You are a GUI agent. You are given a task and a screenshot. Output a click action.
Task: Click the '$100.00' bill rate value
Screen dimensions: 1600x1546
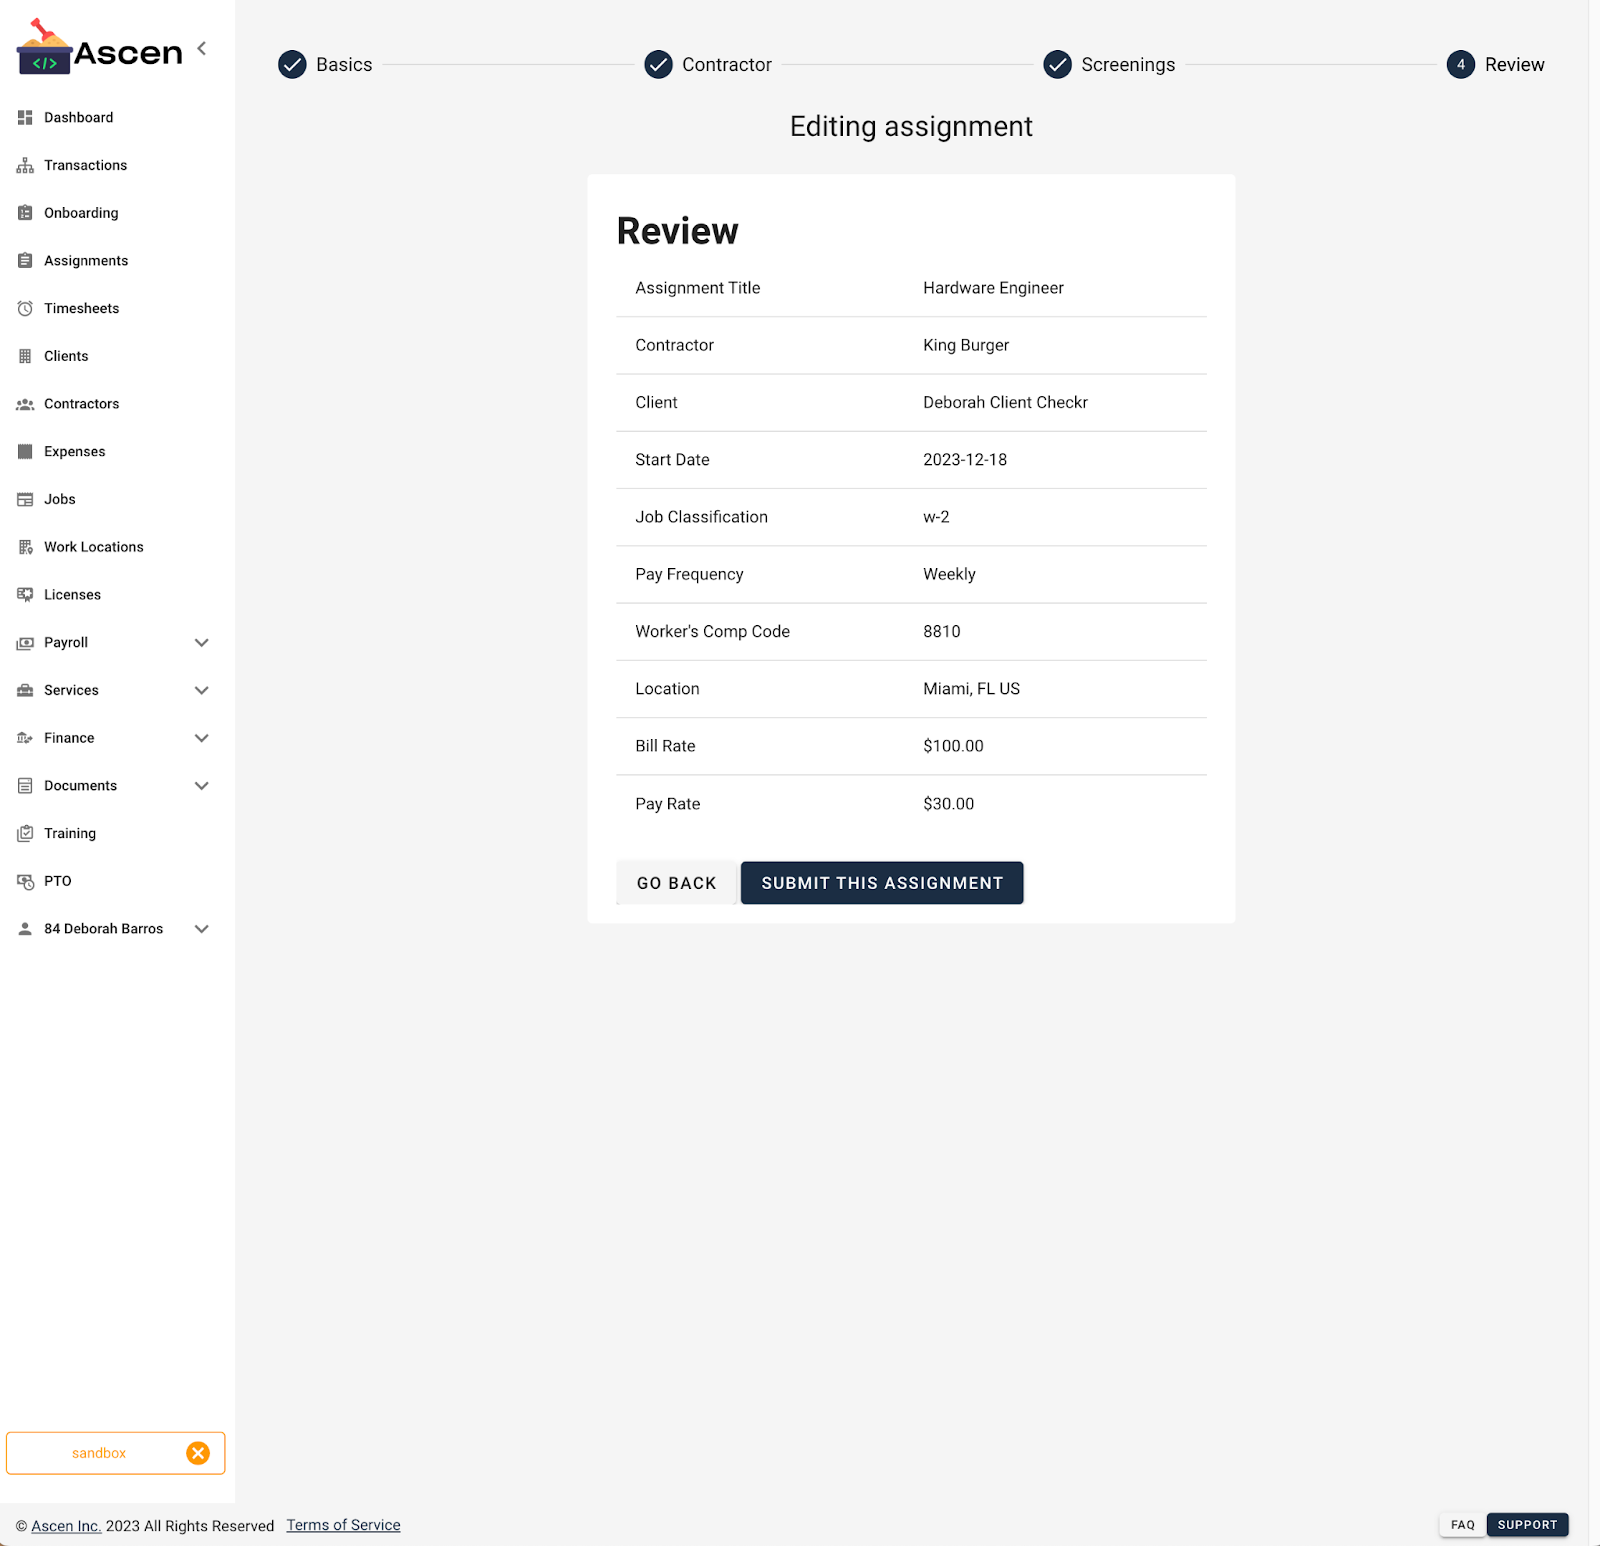click(953, 746)
